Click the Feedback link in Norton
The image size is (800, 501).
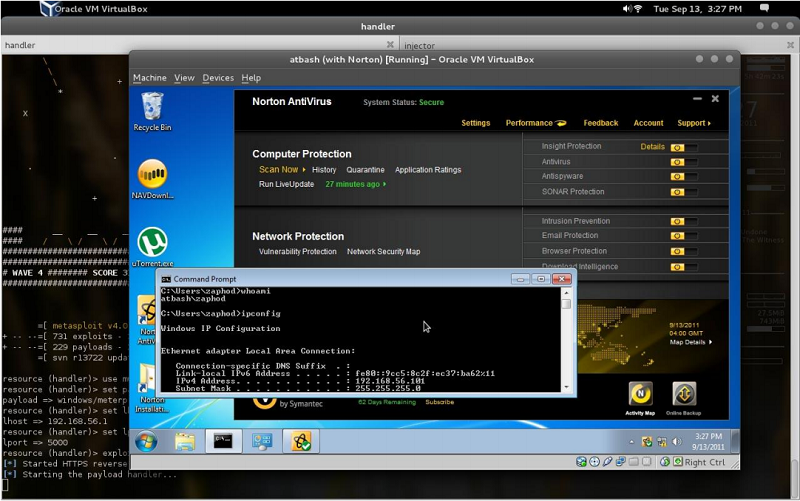601,123
